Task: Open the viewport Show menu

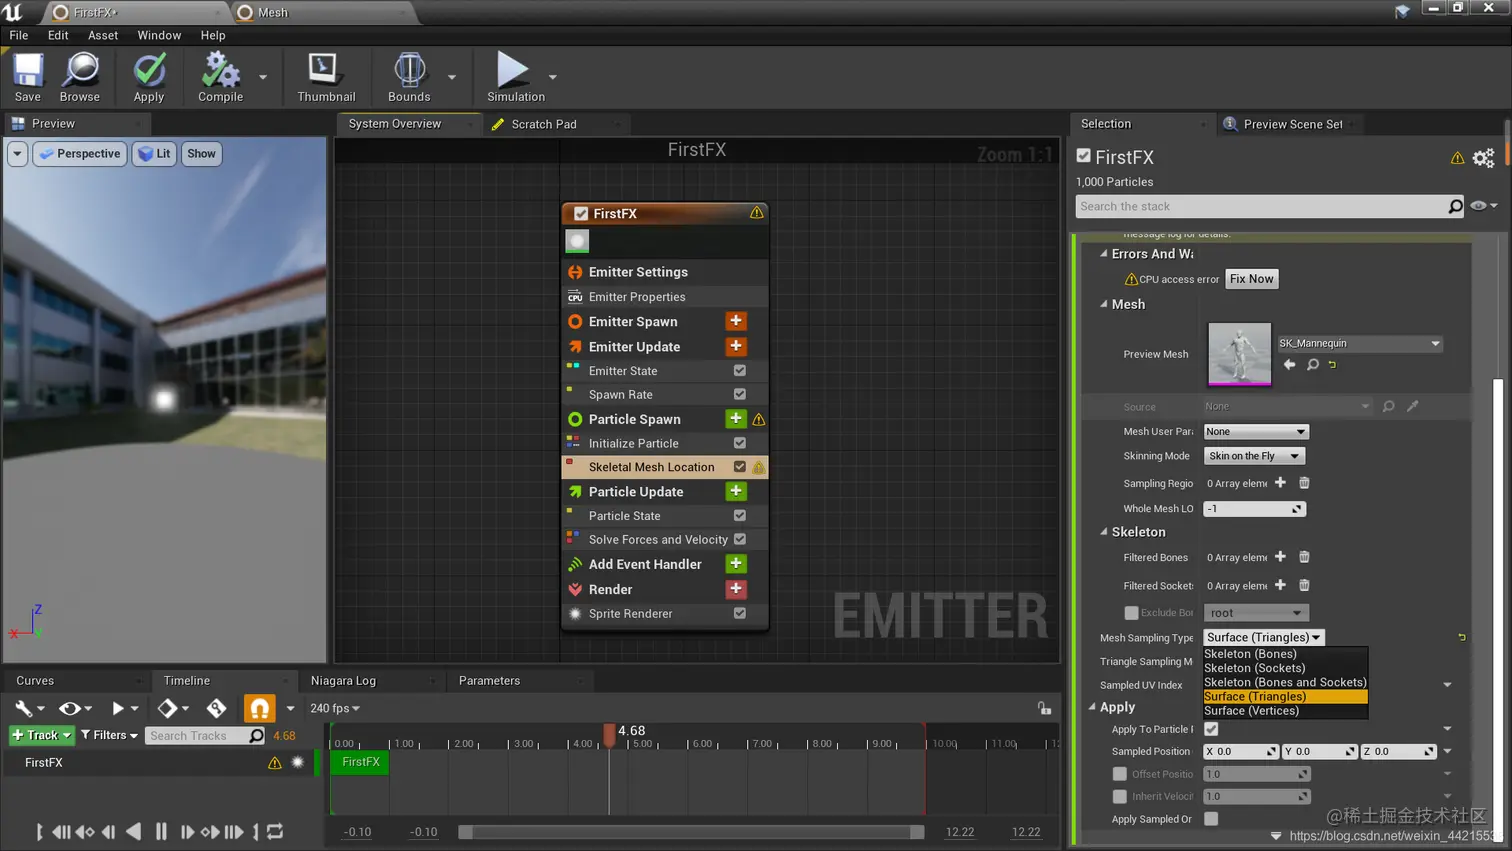Action: 201,154
